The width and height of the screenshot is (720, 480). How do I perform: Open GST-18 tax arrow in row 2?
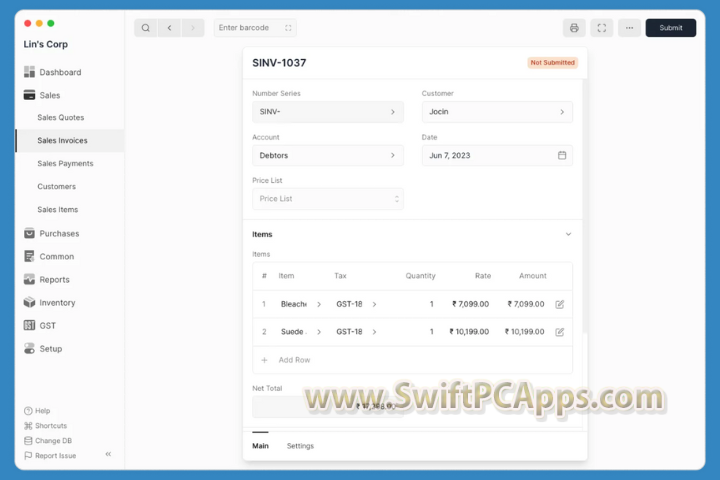pyautogui.click(x=374, y=332)
